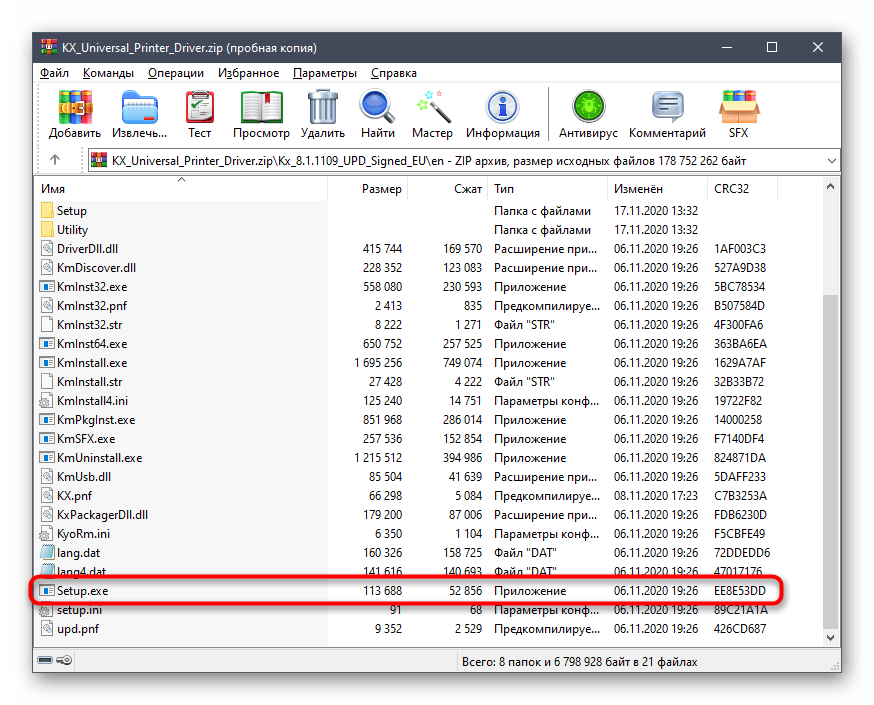Click the disk drive icon in status bar
This screenshot has width=874, height=705.
click(45, 660)
